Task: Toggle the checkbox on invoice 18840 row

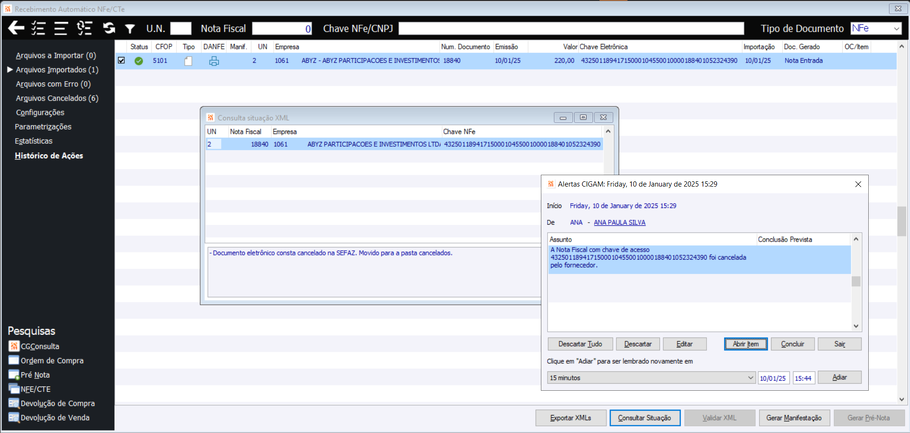Action: pyautogui.click(x=121, y=60)
